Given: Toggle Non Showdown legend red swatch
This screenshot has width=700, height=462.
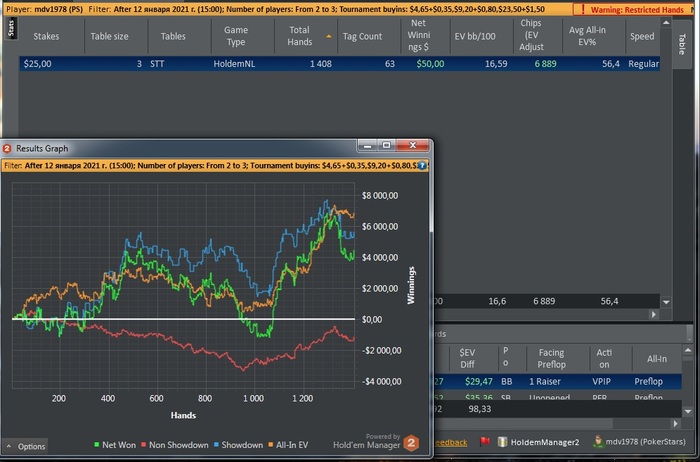Looking at the screenshot, I should (143, 445).
